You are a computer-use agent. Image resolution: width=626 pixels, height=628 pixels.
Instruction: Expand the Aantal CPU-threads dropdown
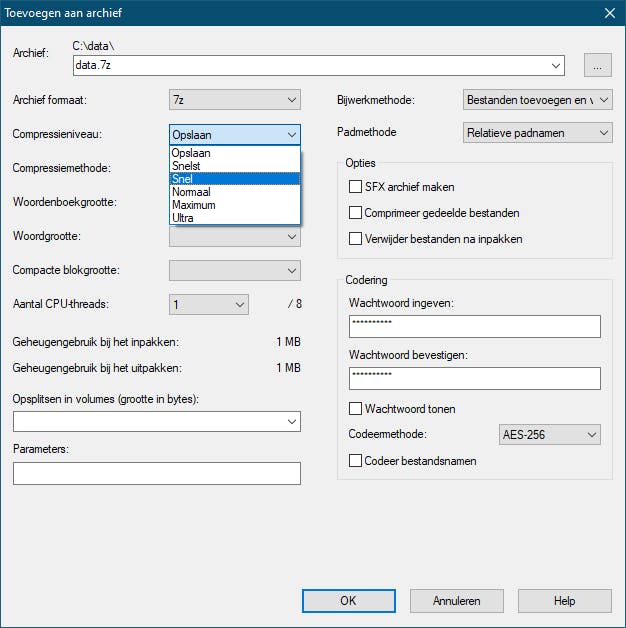[208, 304]
